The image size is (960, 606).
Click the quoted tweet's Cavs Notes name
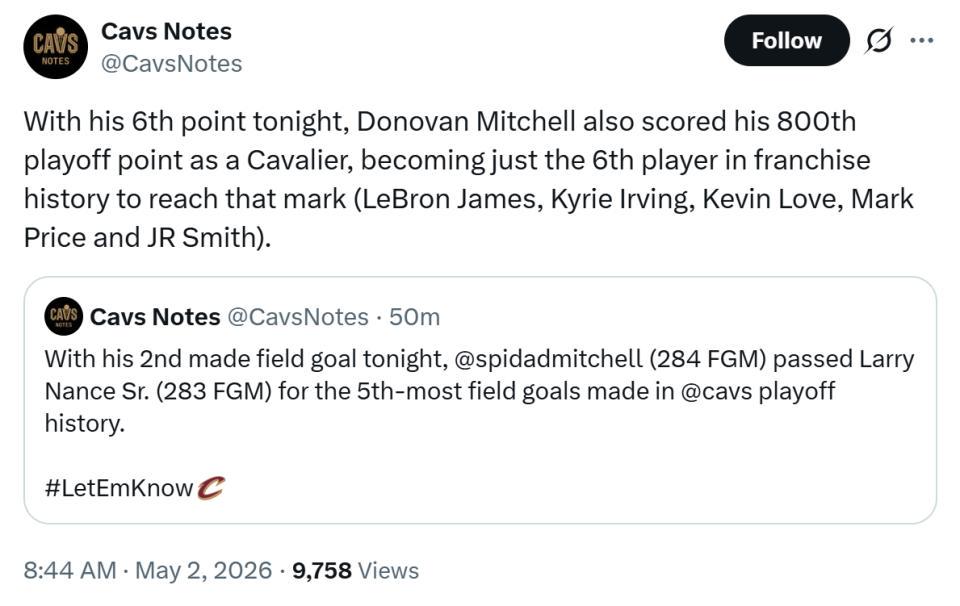(155, 317)
